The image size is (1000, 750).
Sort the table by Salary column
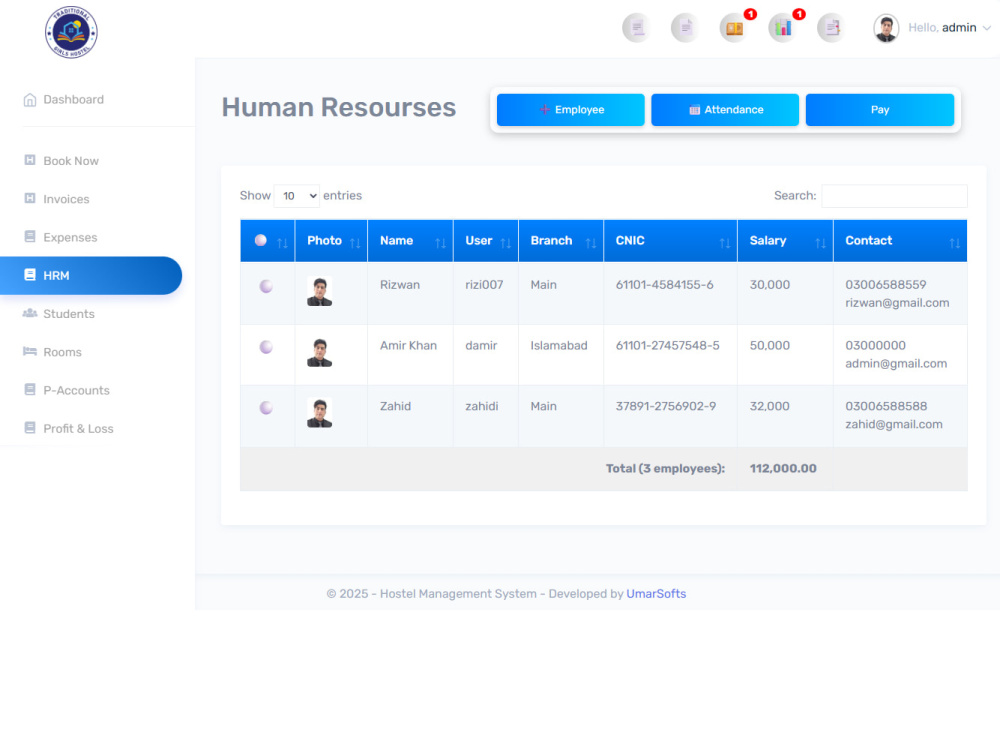pos(785,241)
